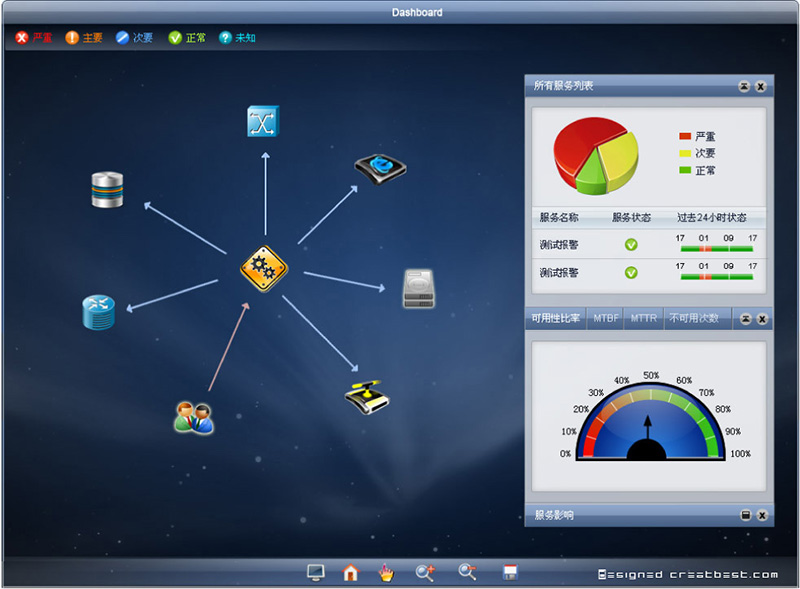The width and height of the screenshot is (800, 589).
Task: Click the central gear service node
Action: (x=264, y=268)
